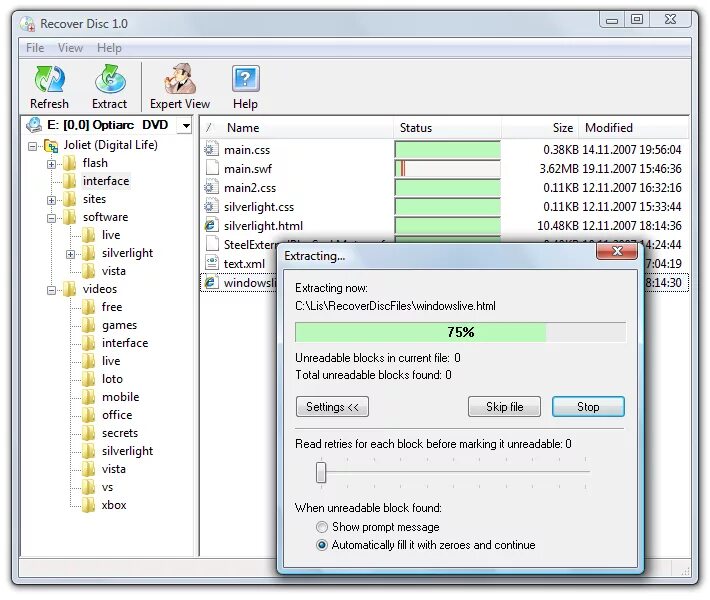Click the Skip file button
Image resolution: width=710 pixels, height=600 pixels.
pyautogui.click(x=504, y=407)
